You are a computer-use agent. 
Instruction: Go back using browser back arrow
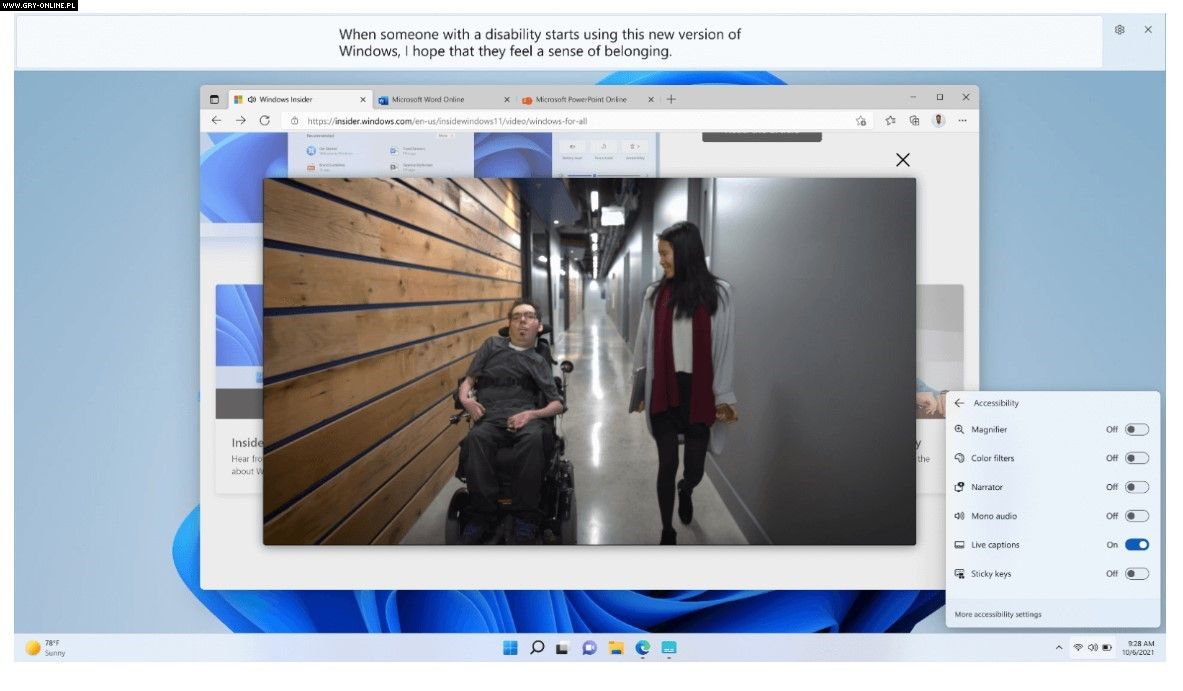pos(216,120)
